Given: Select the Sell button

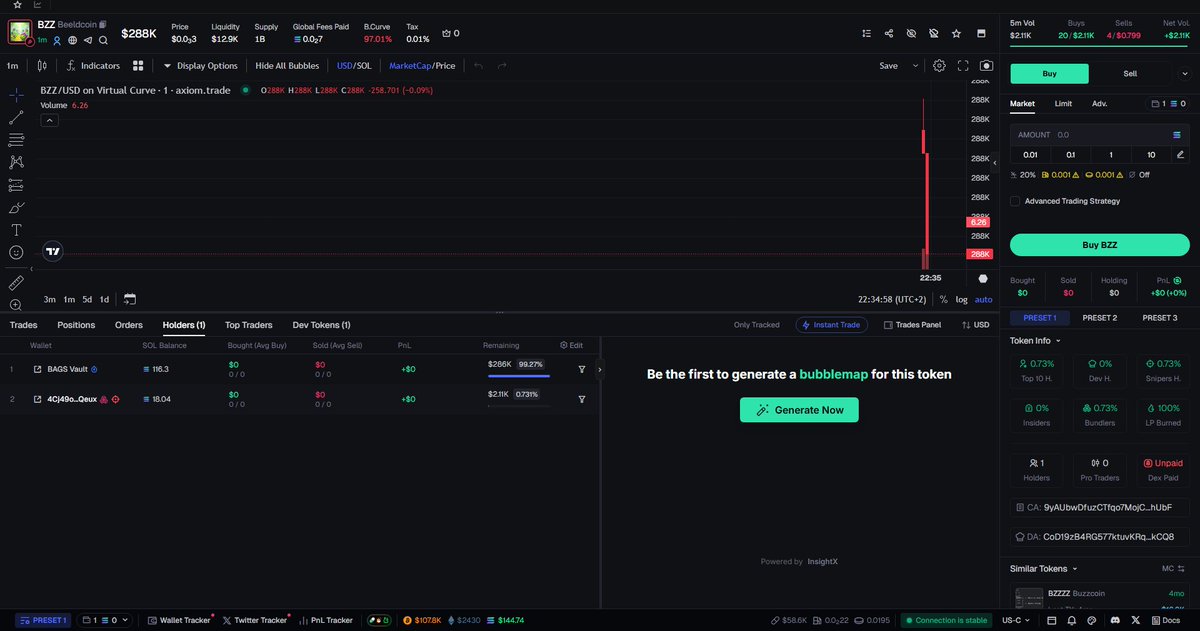Looking at the screenshot, I should 1130,73.
